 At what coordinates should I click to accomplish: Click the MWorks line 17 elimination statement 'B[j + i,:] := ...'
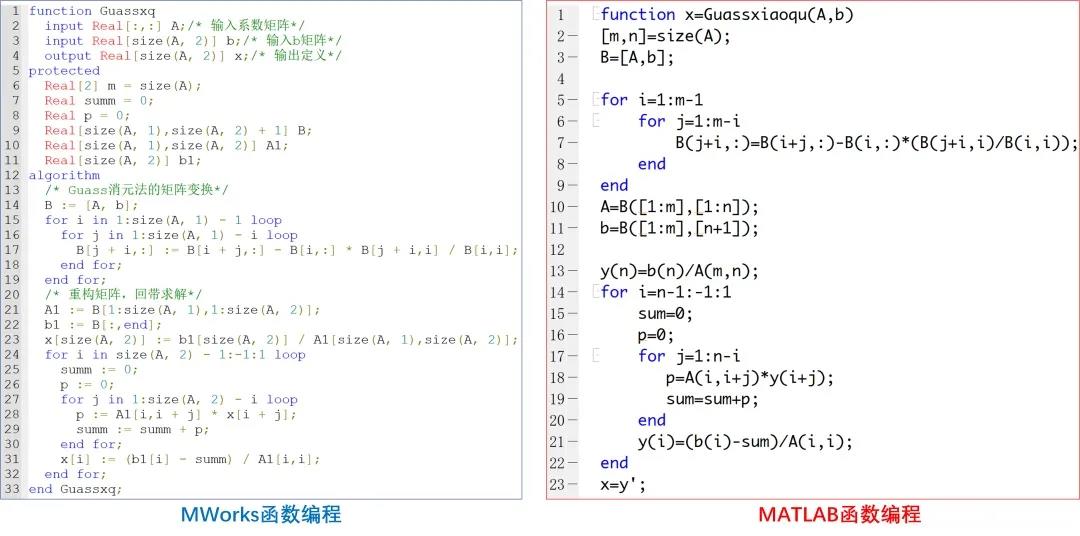pyautogui.click(x=297, y=250)
